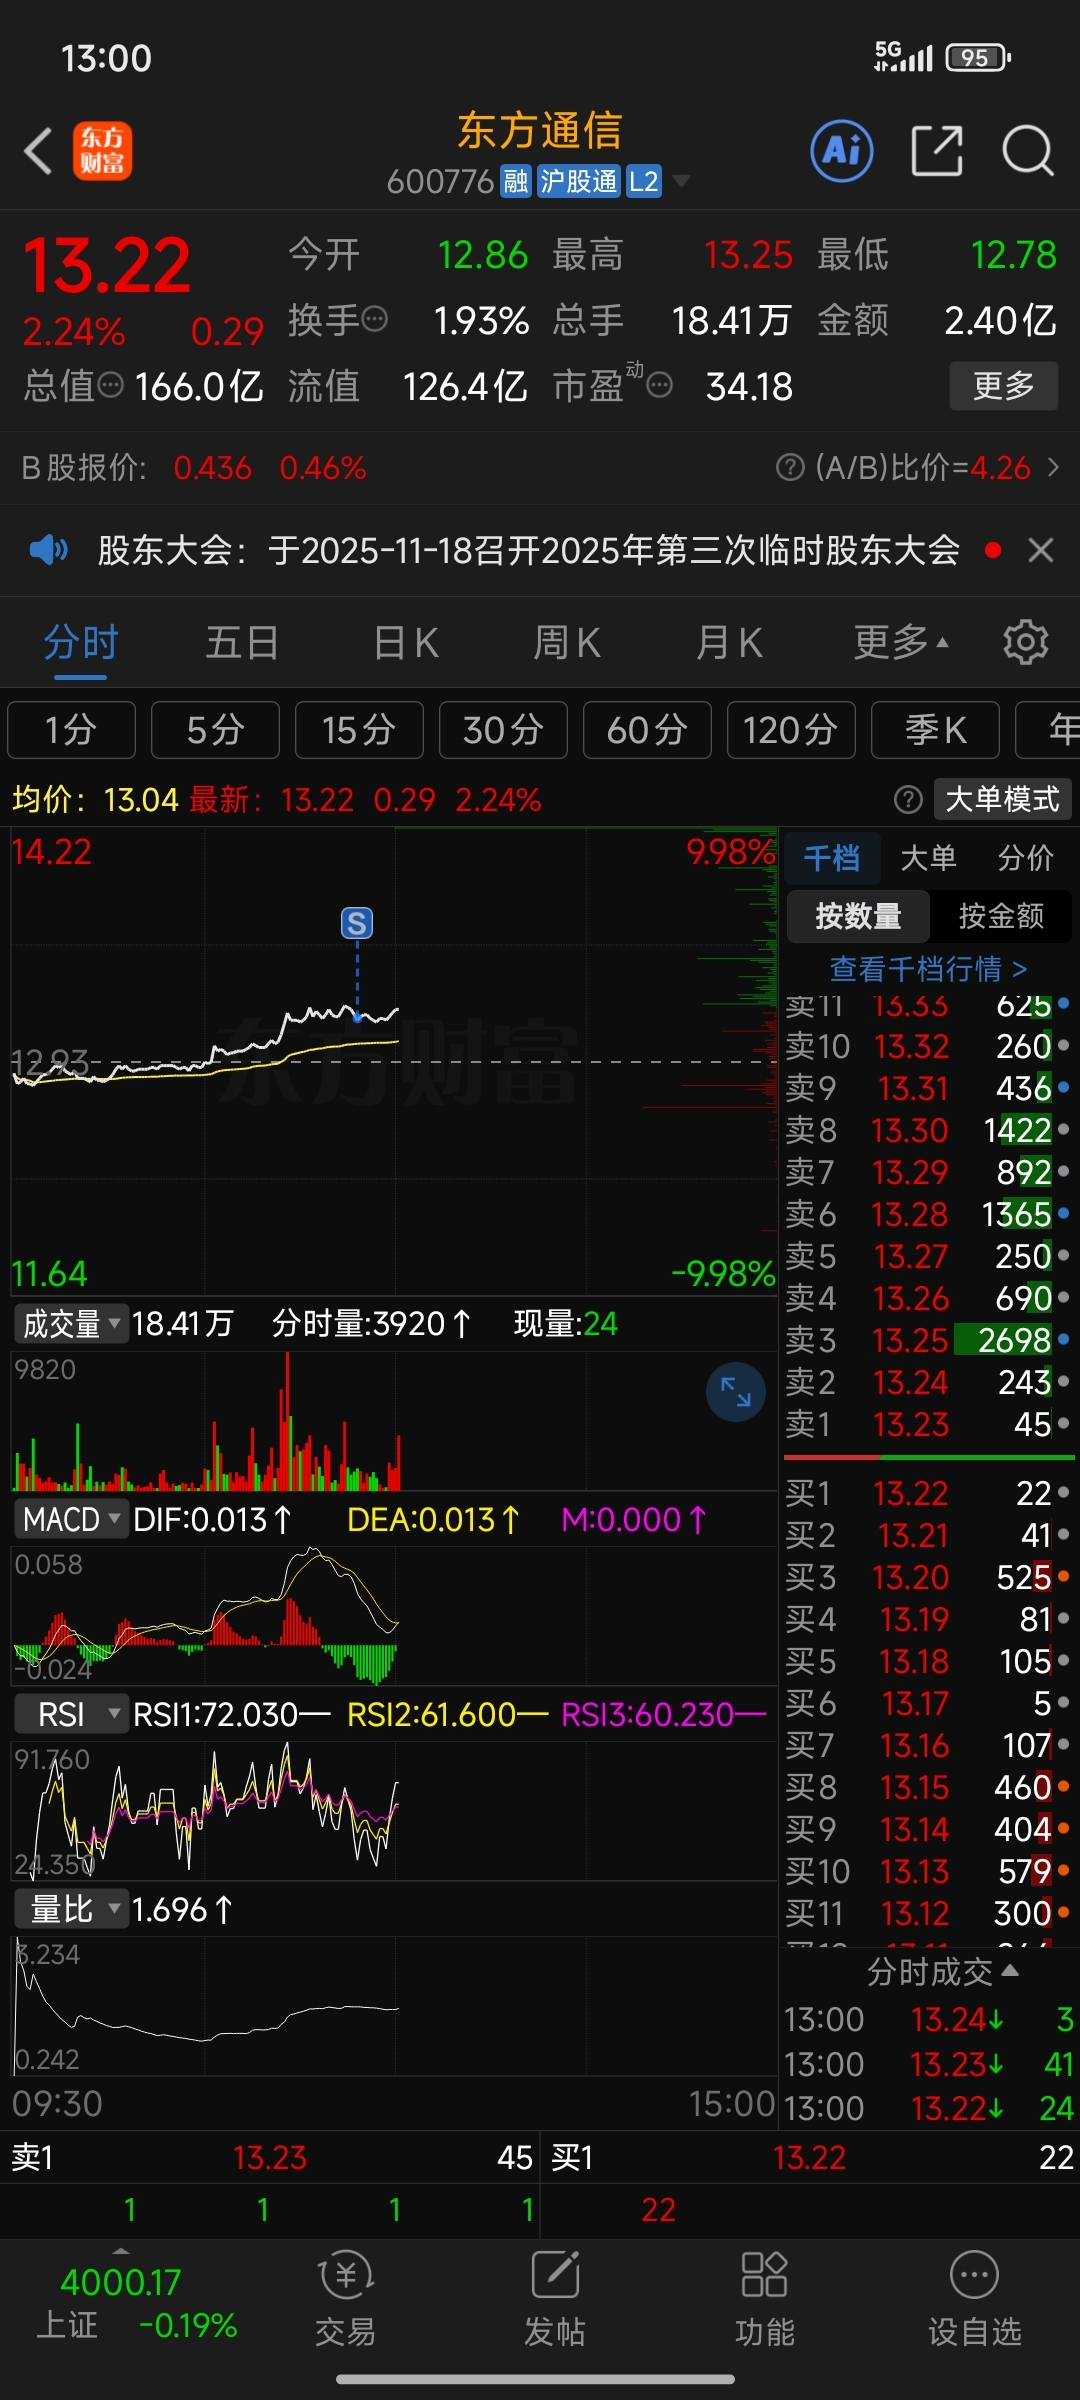Screen dimensions: 1080x2400
Task: Tap the 买3 13.20 order row
Action: 927,1577
